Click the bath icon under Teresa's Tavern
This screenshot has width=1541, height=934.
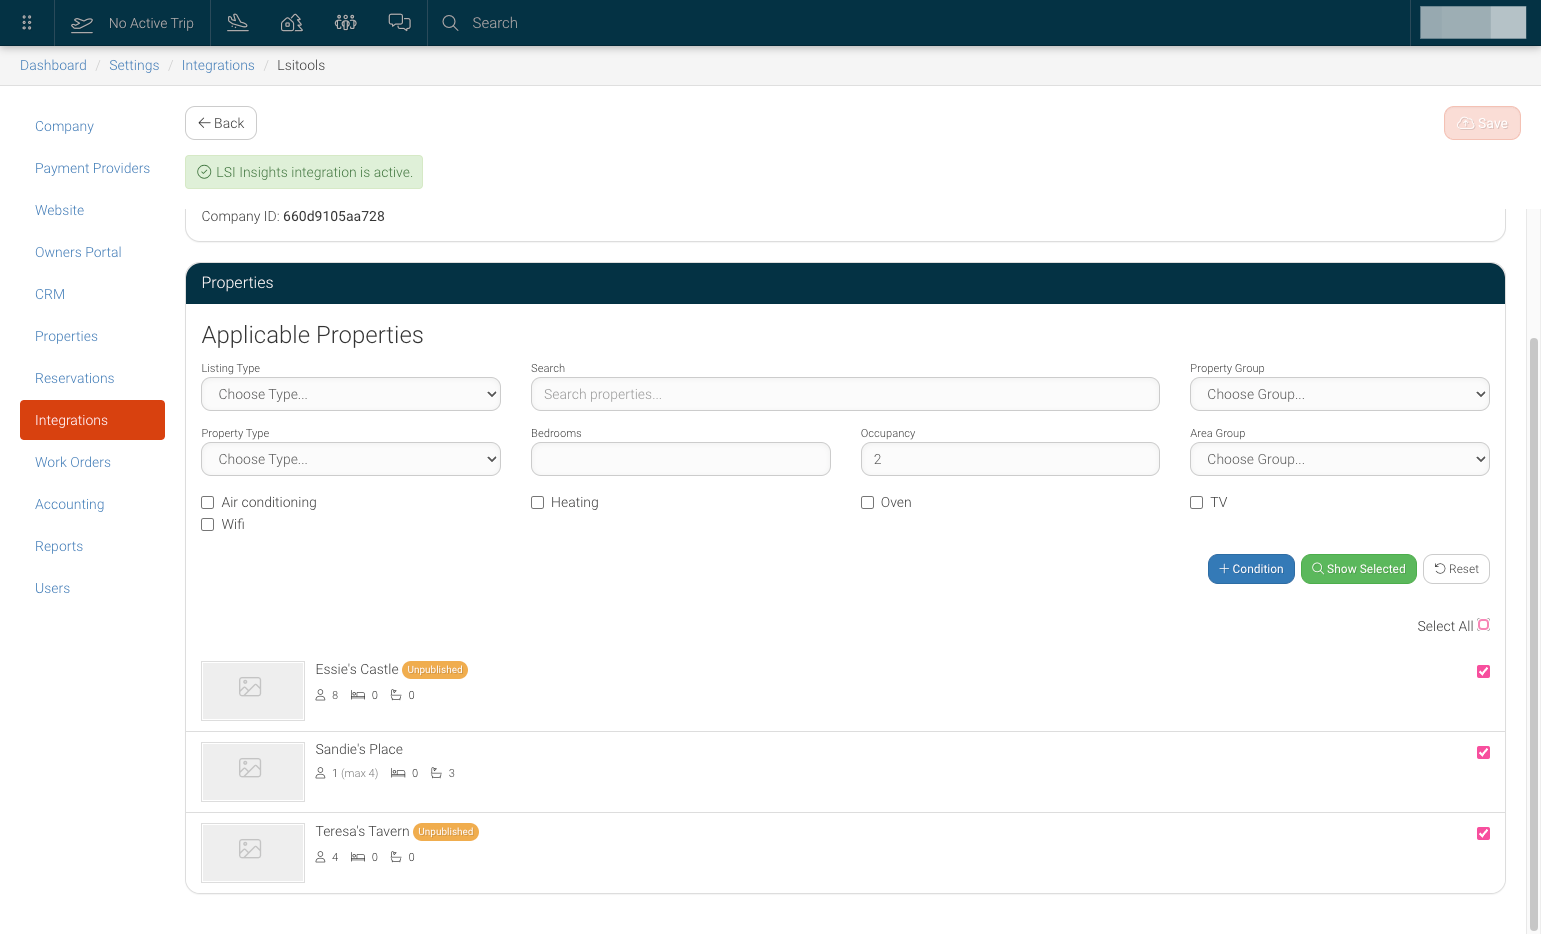[x=396, y=857]
